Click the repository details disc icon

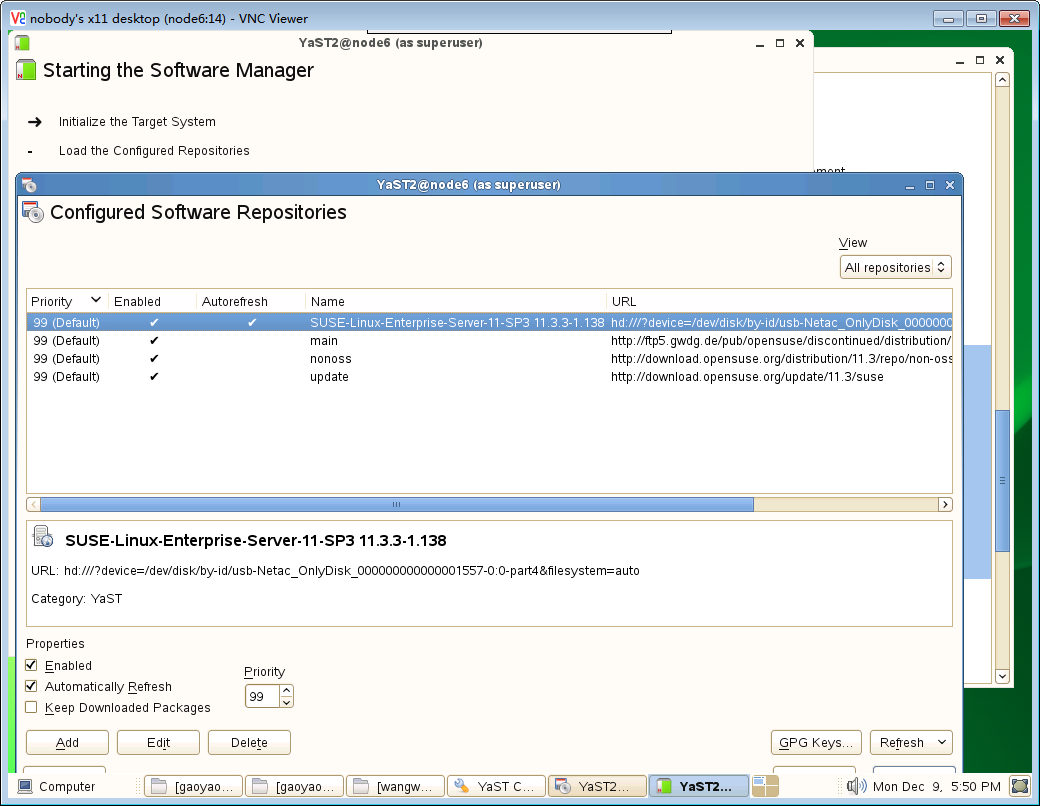[43, 537]
